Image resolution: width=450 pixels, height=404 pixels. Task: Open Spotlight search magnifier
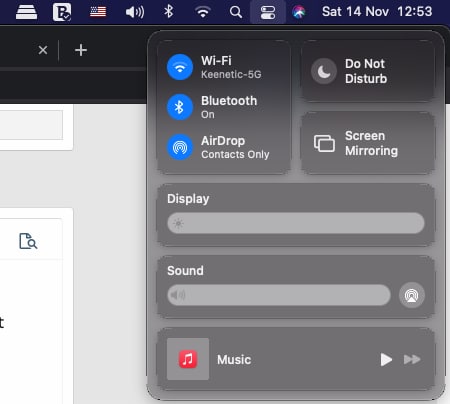coord(236,12)
